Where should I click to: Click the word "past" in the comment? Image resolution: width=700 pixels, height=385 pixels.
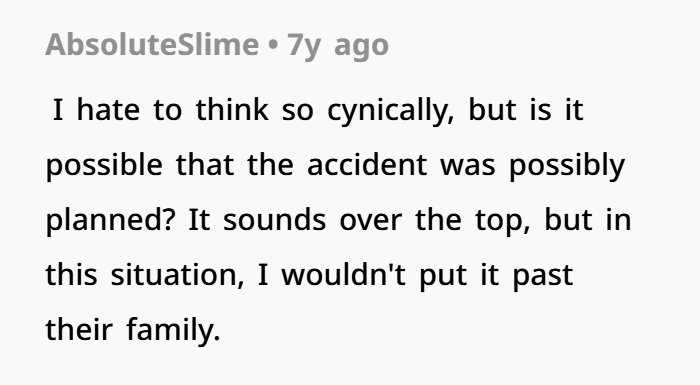(x=543, y=276)
